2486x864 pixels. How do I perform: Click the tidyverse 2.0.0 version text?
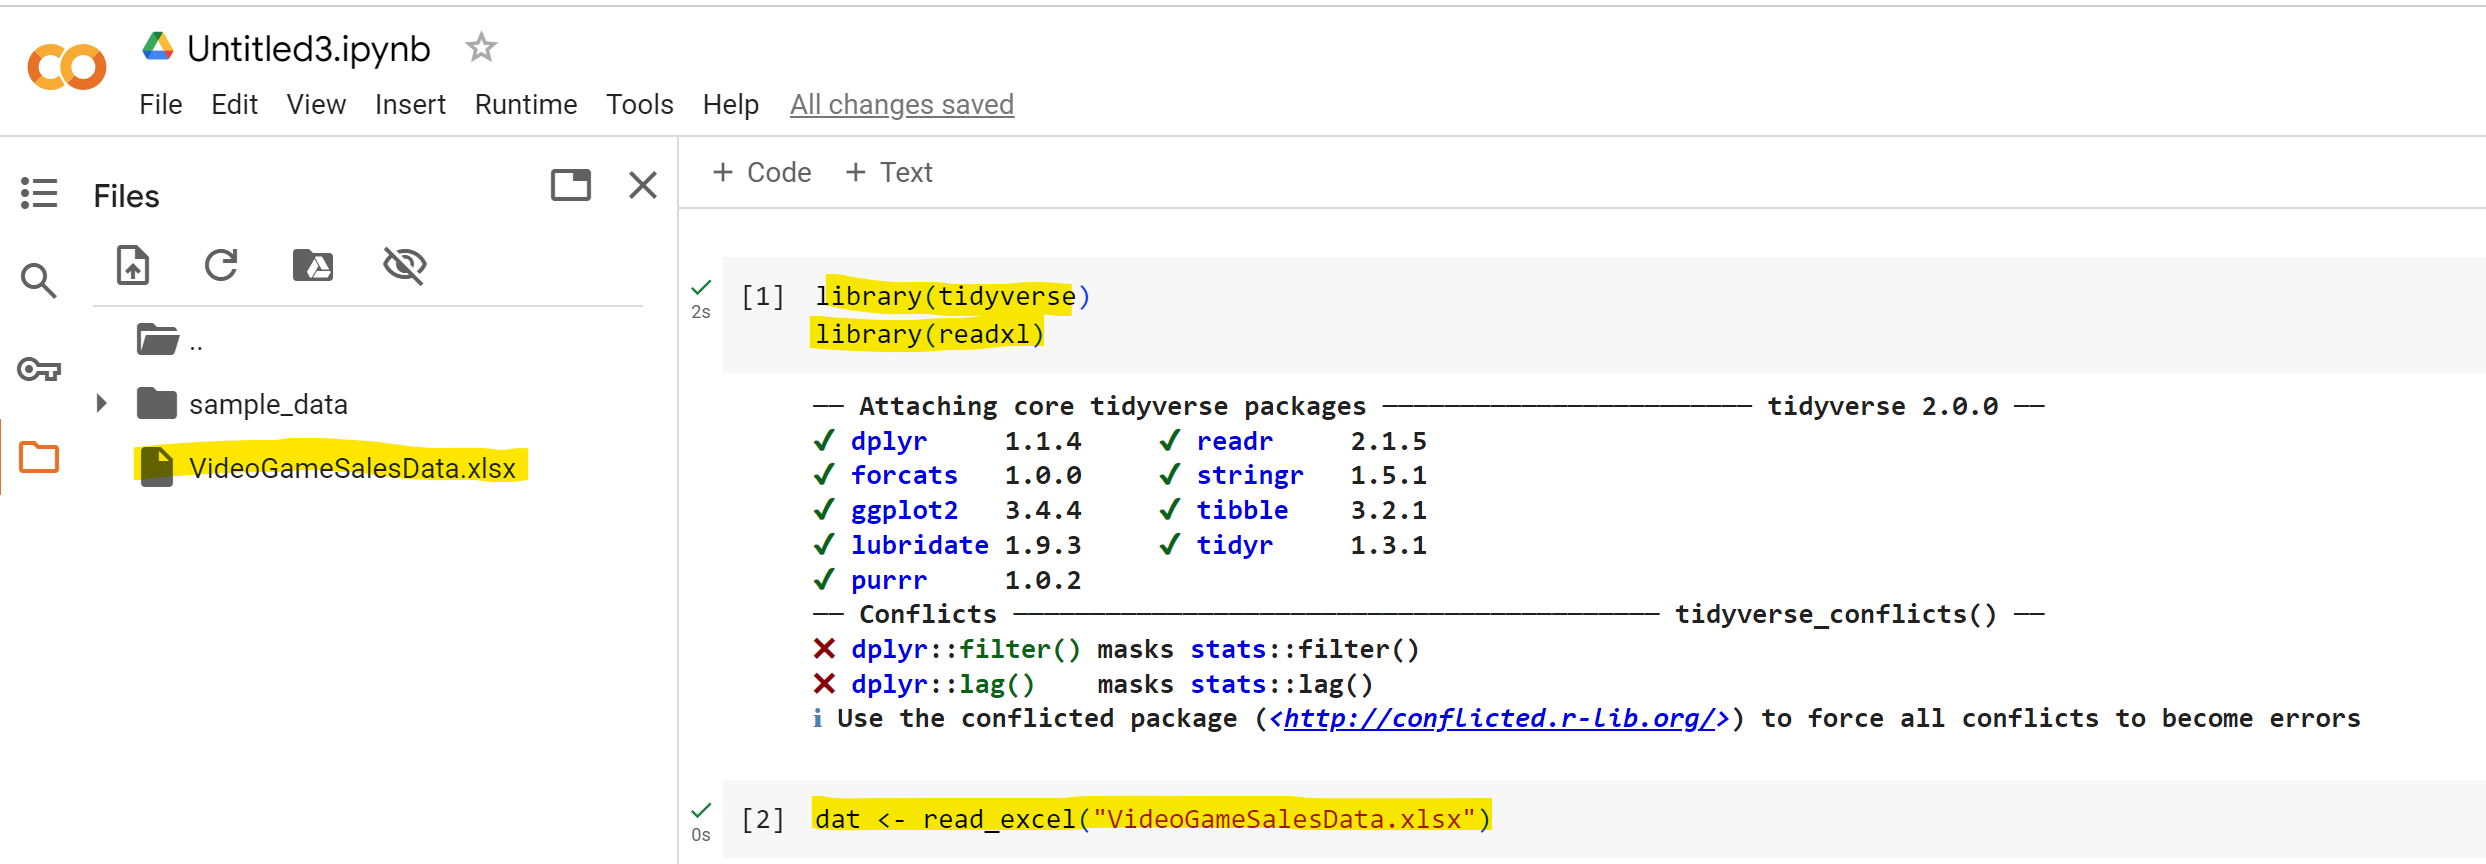tap(1883, 406)
